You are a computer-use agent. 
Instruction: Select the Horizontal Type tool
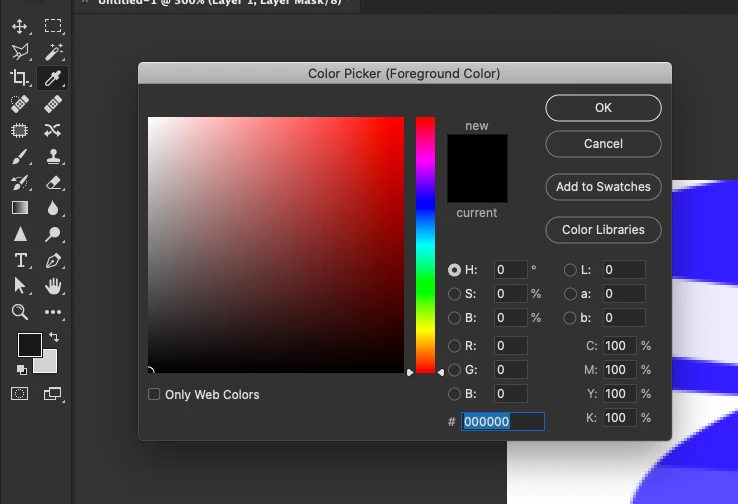20,260
